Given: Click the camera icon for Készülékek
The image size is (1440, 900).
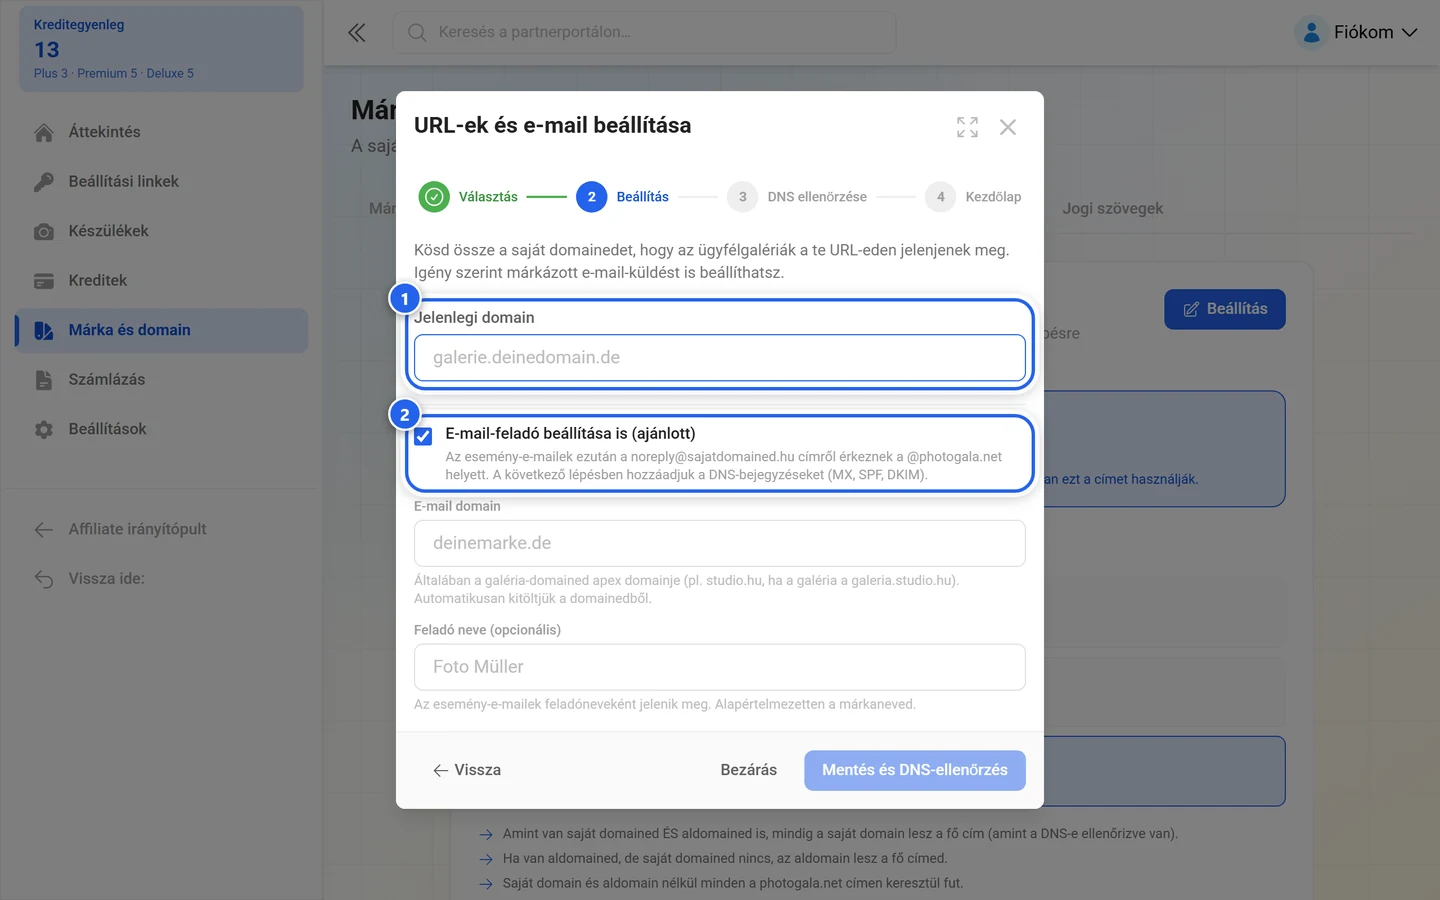Looking at the screenshot, I should pyautogui.click(x=44, y=232).
